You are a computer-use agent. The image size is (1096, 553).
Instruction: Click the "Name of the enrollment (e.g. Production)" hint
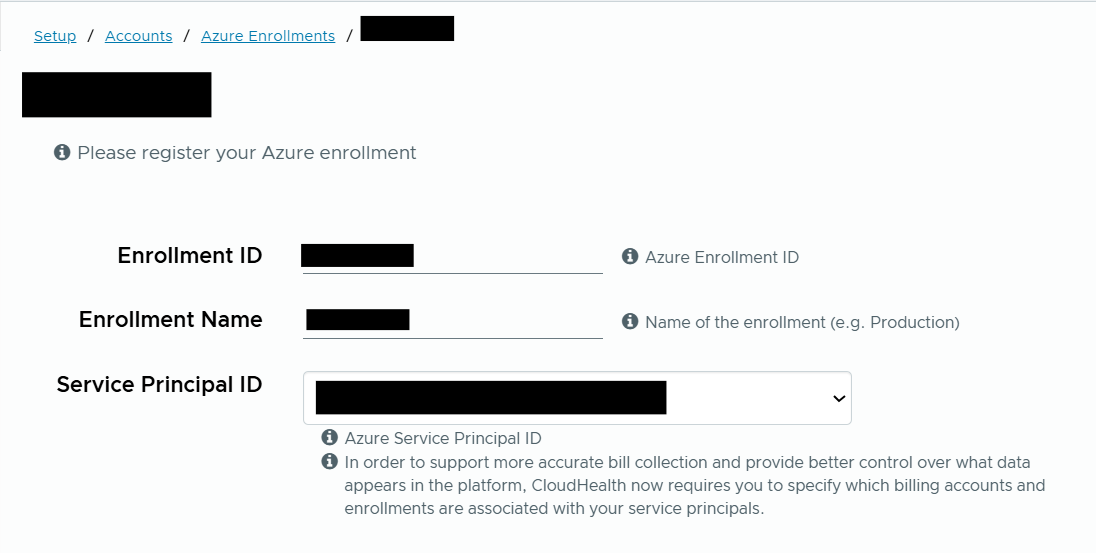click(x=802, y=323)
